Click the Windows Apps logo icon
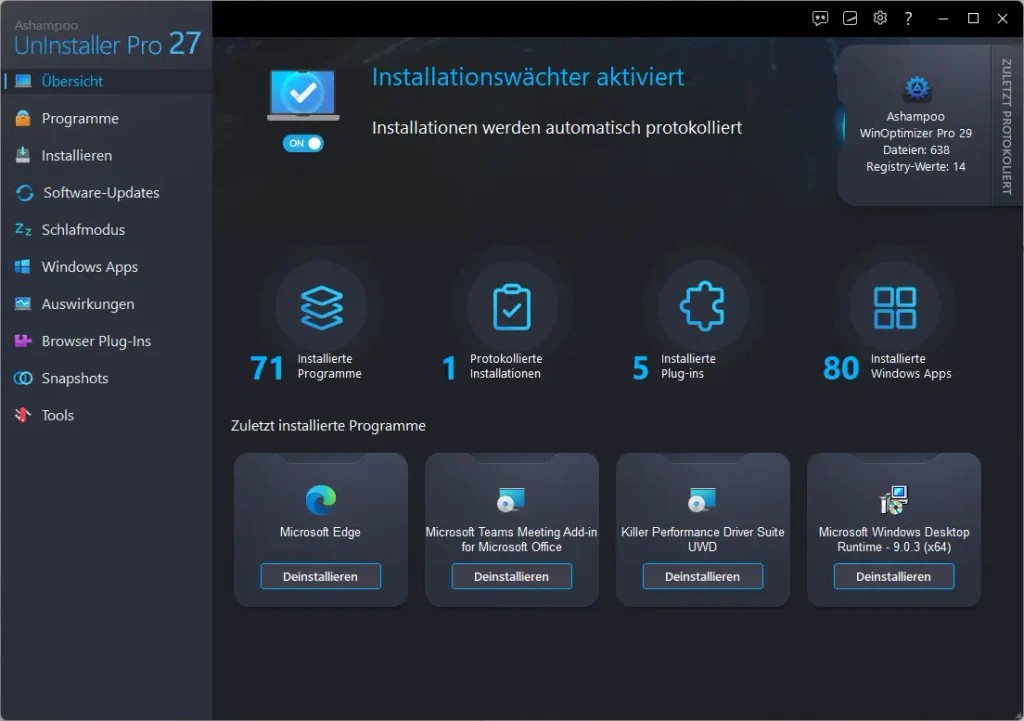The height and width of the screenshot is (721, 1024). (x=23, y=266)
